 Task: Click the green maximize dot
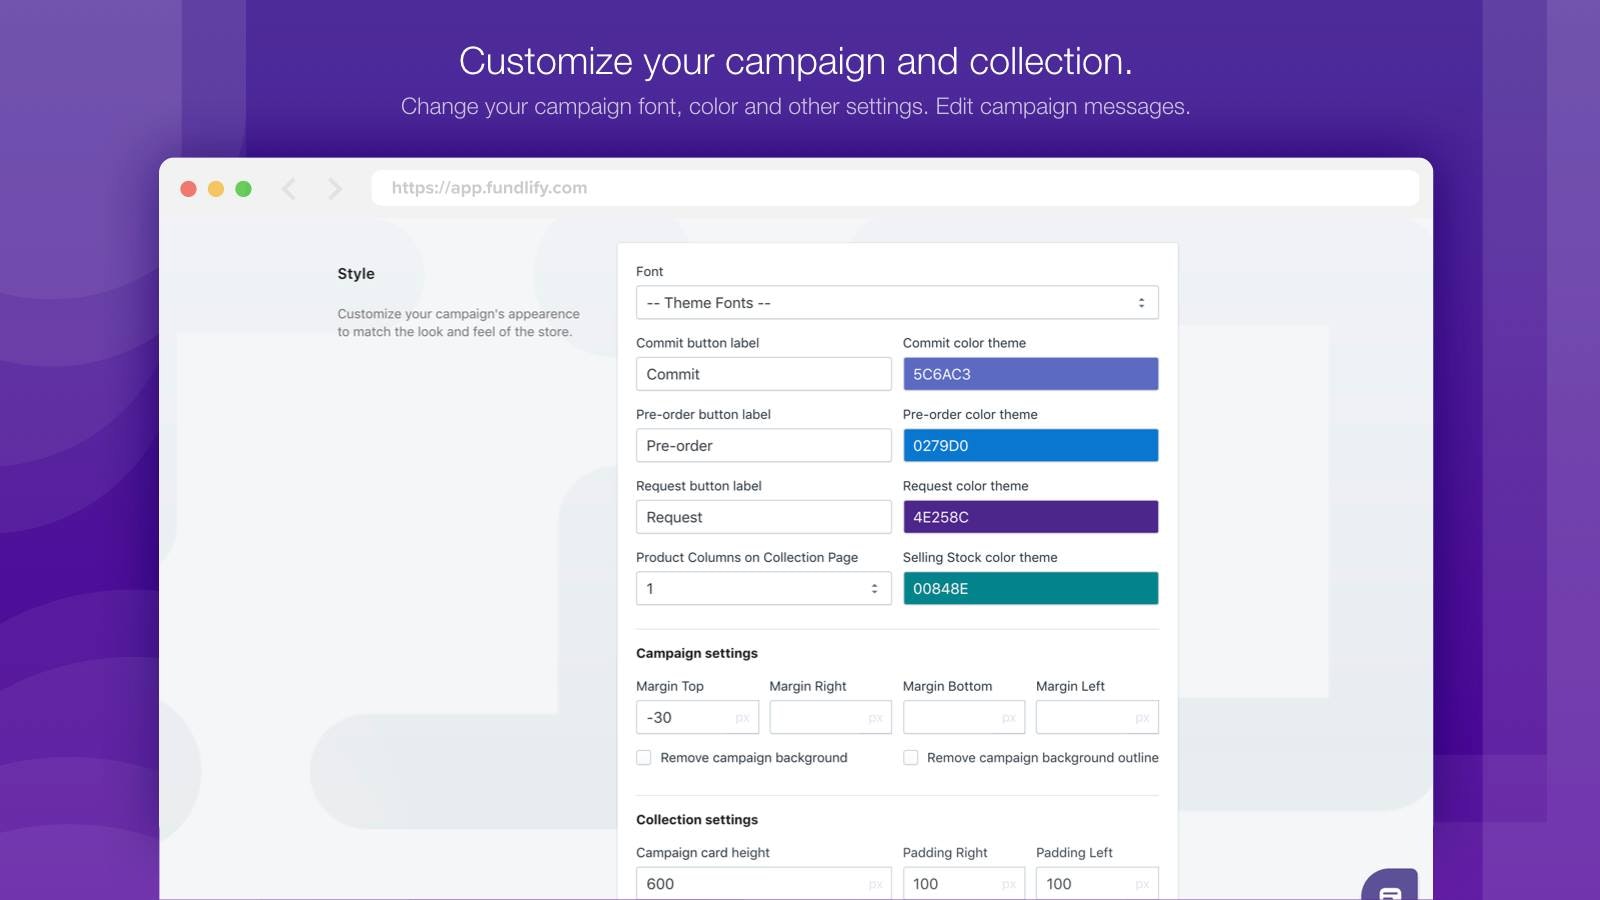[243, 188]
